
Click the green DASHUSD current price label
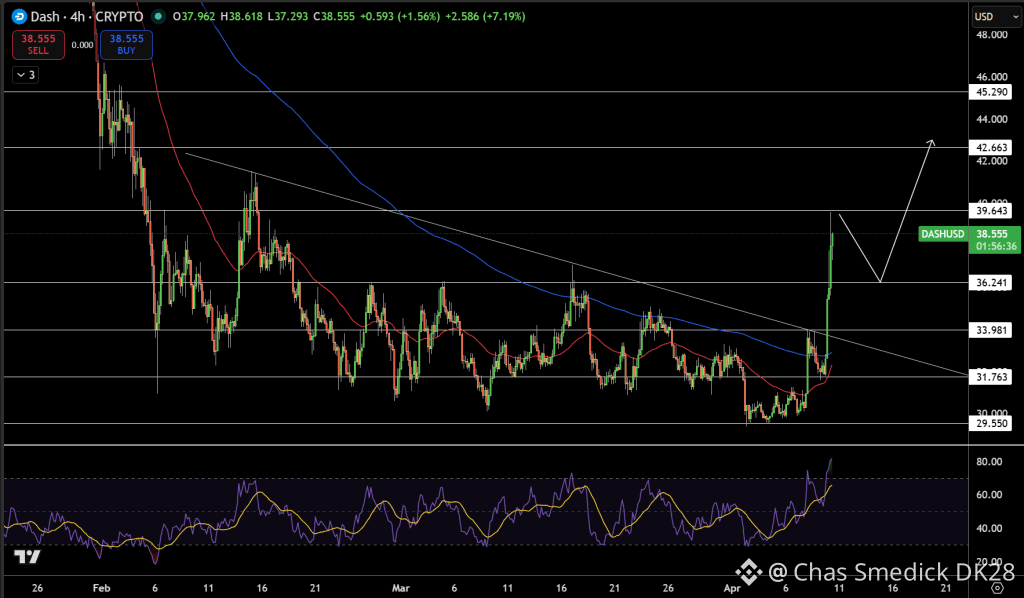pos(942,234)
